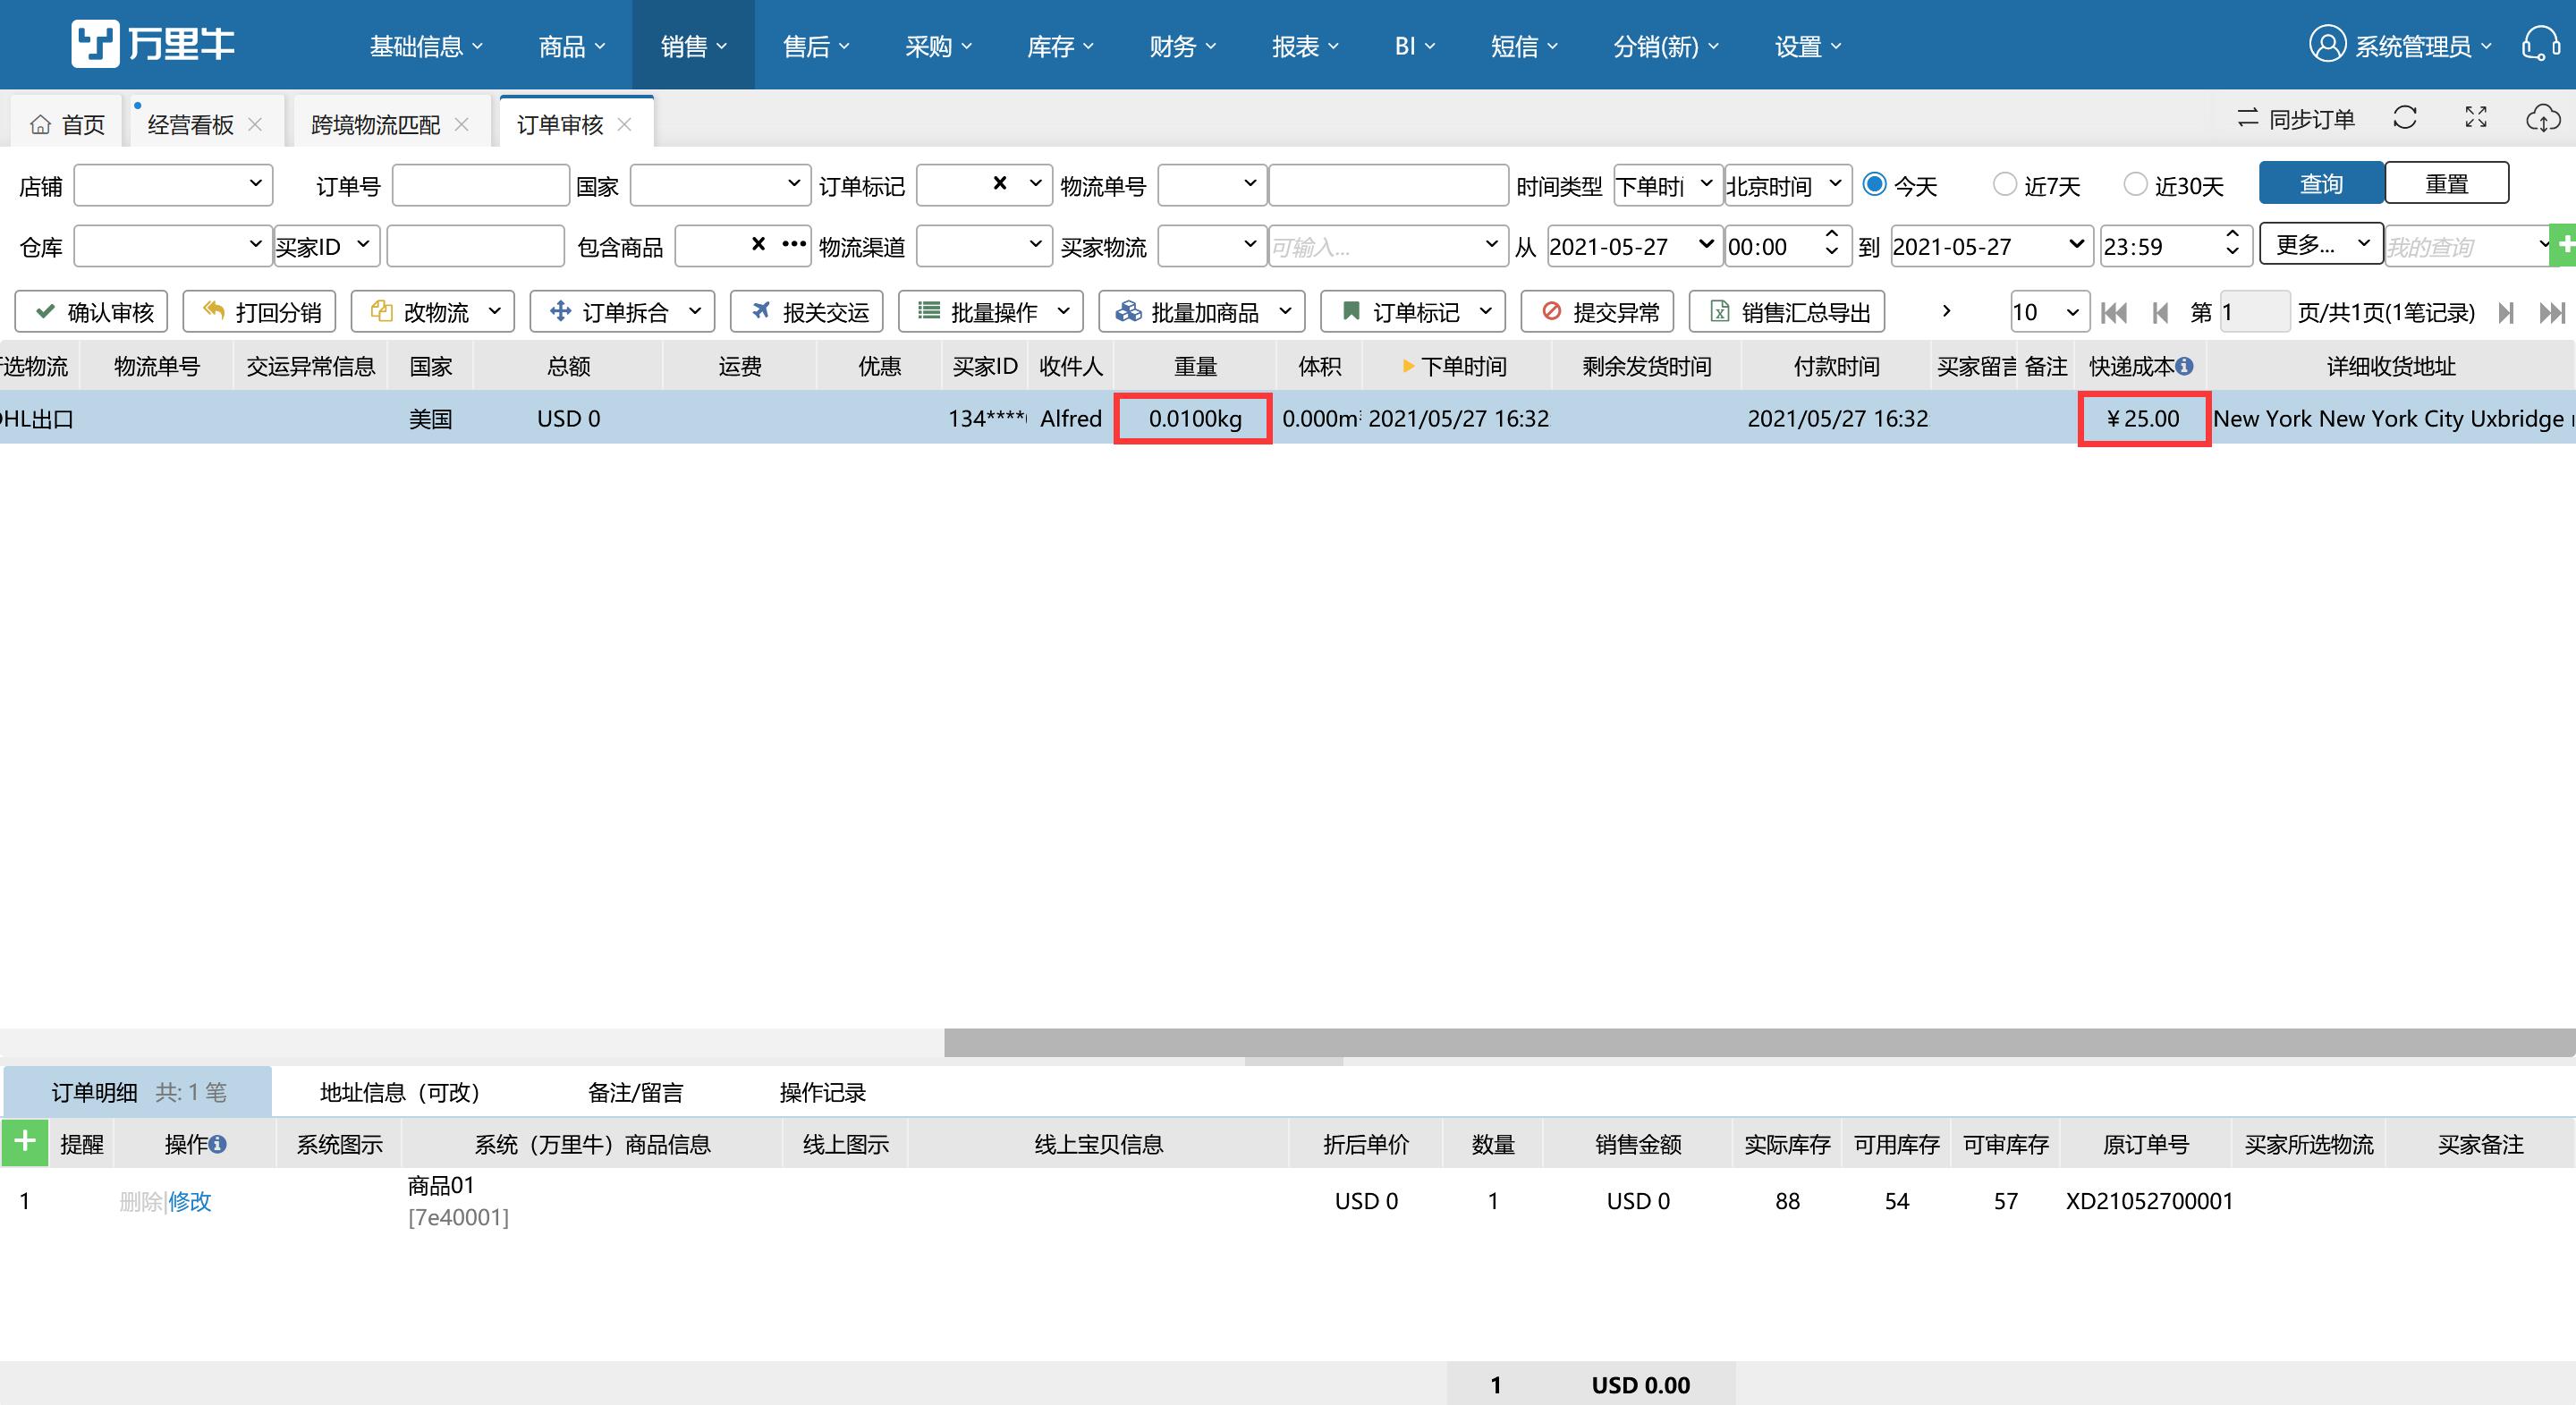The width and height of the screenshot is (2576, 1405).
Task: Open the system administrator user avatar icon
Action: [x=2327, y=44]
